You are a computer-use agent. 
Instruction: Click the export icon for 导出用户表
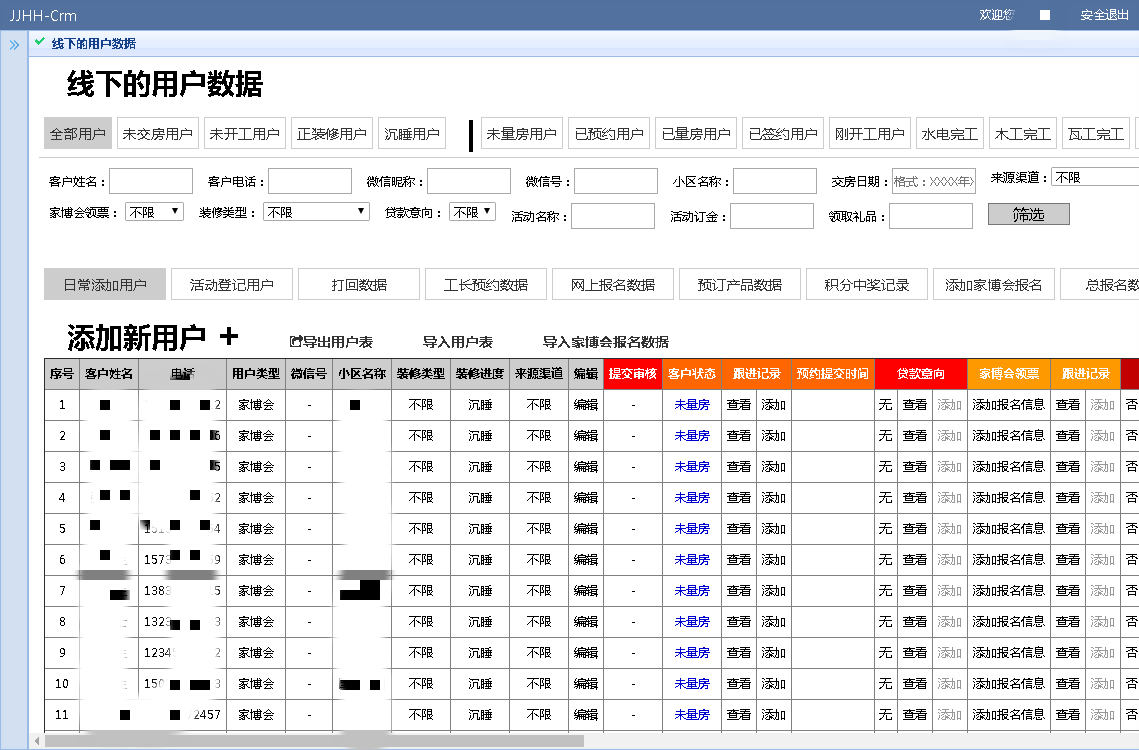(x=295, y=342)
